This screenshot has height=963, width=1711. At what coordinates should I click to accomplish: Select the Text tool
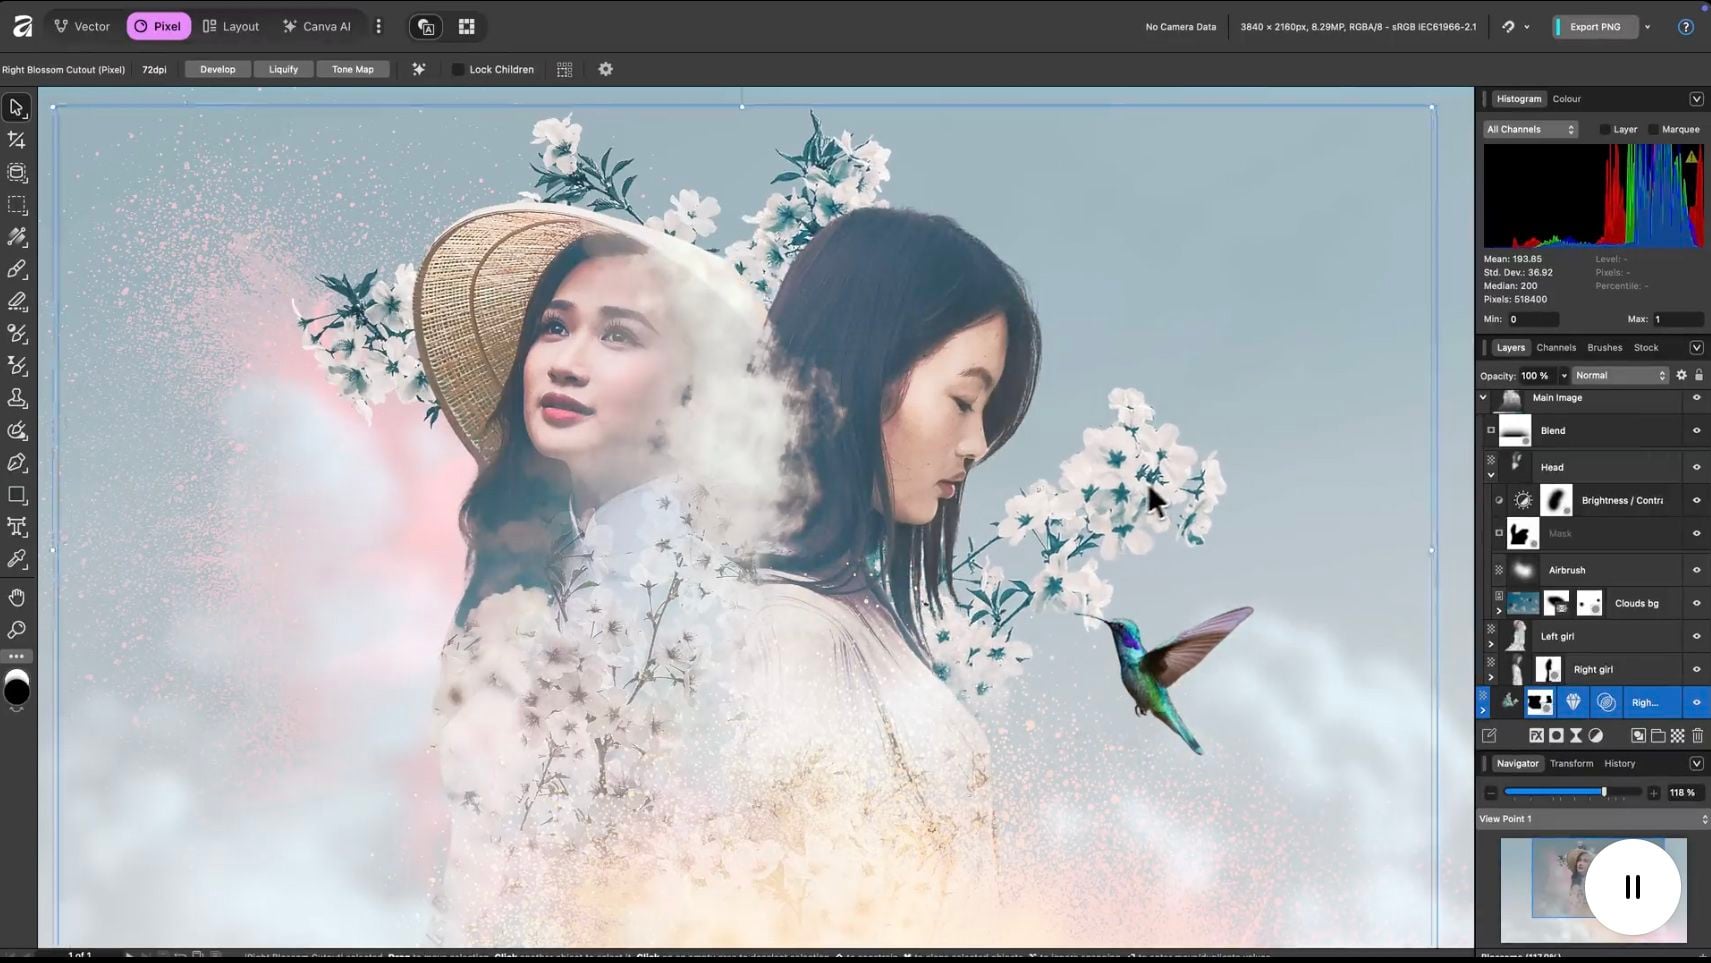pos(16,527)
